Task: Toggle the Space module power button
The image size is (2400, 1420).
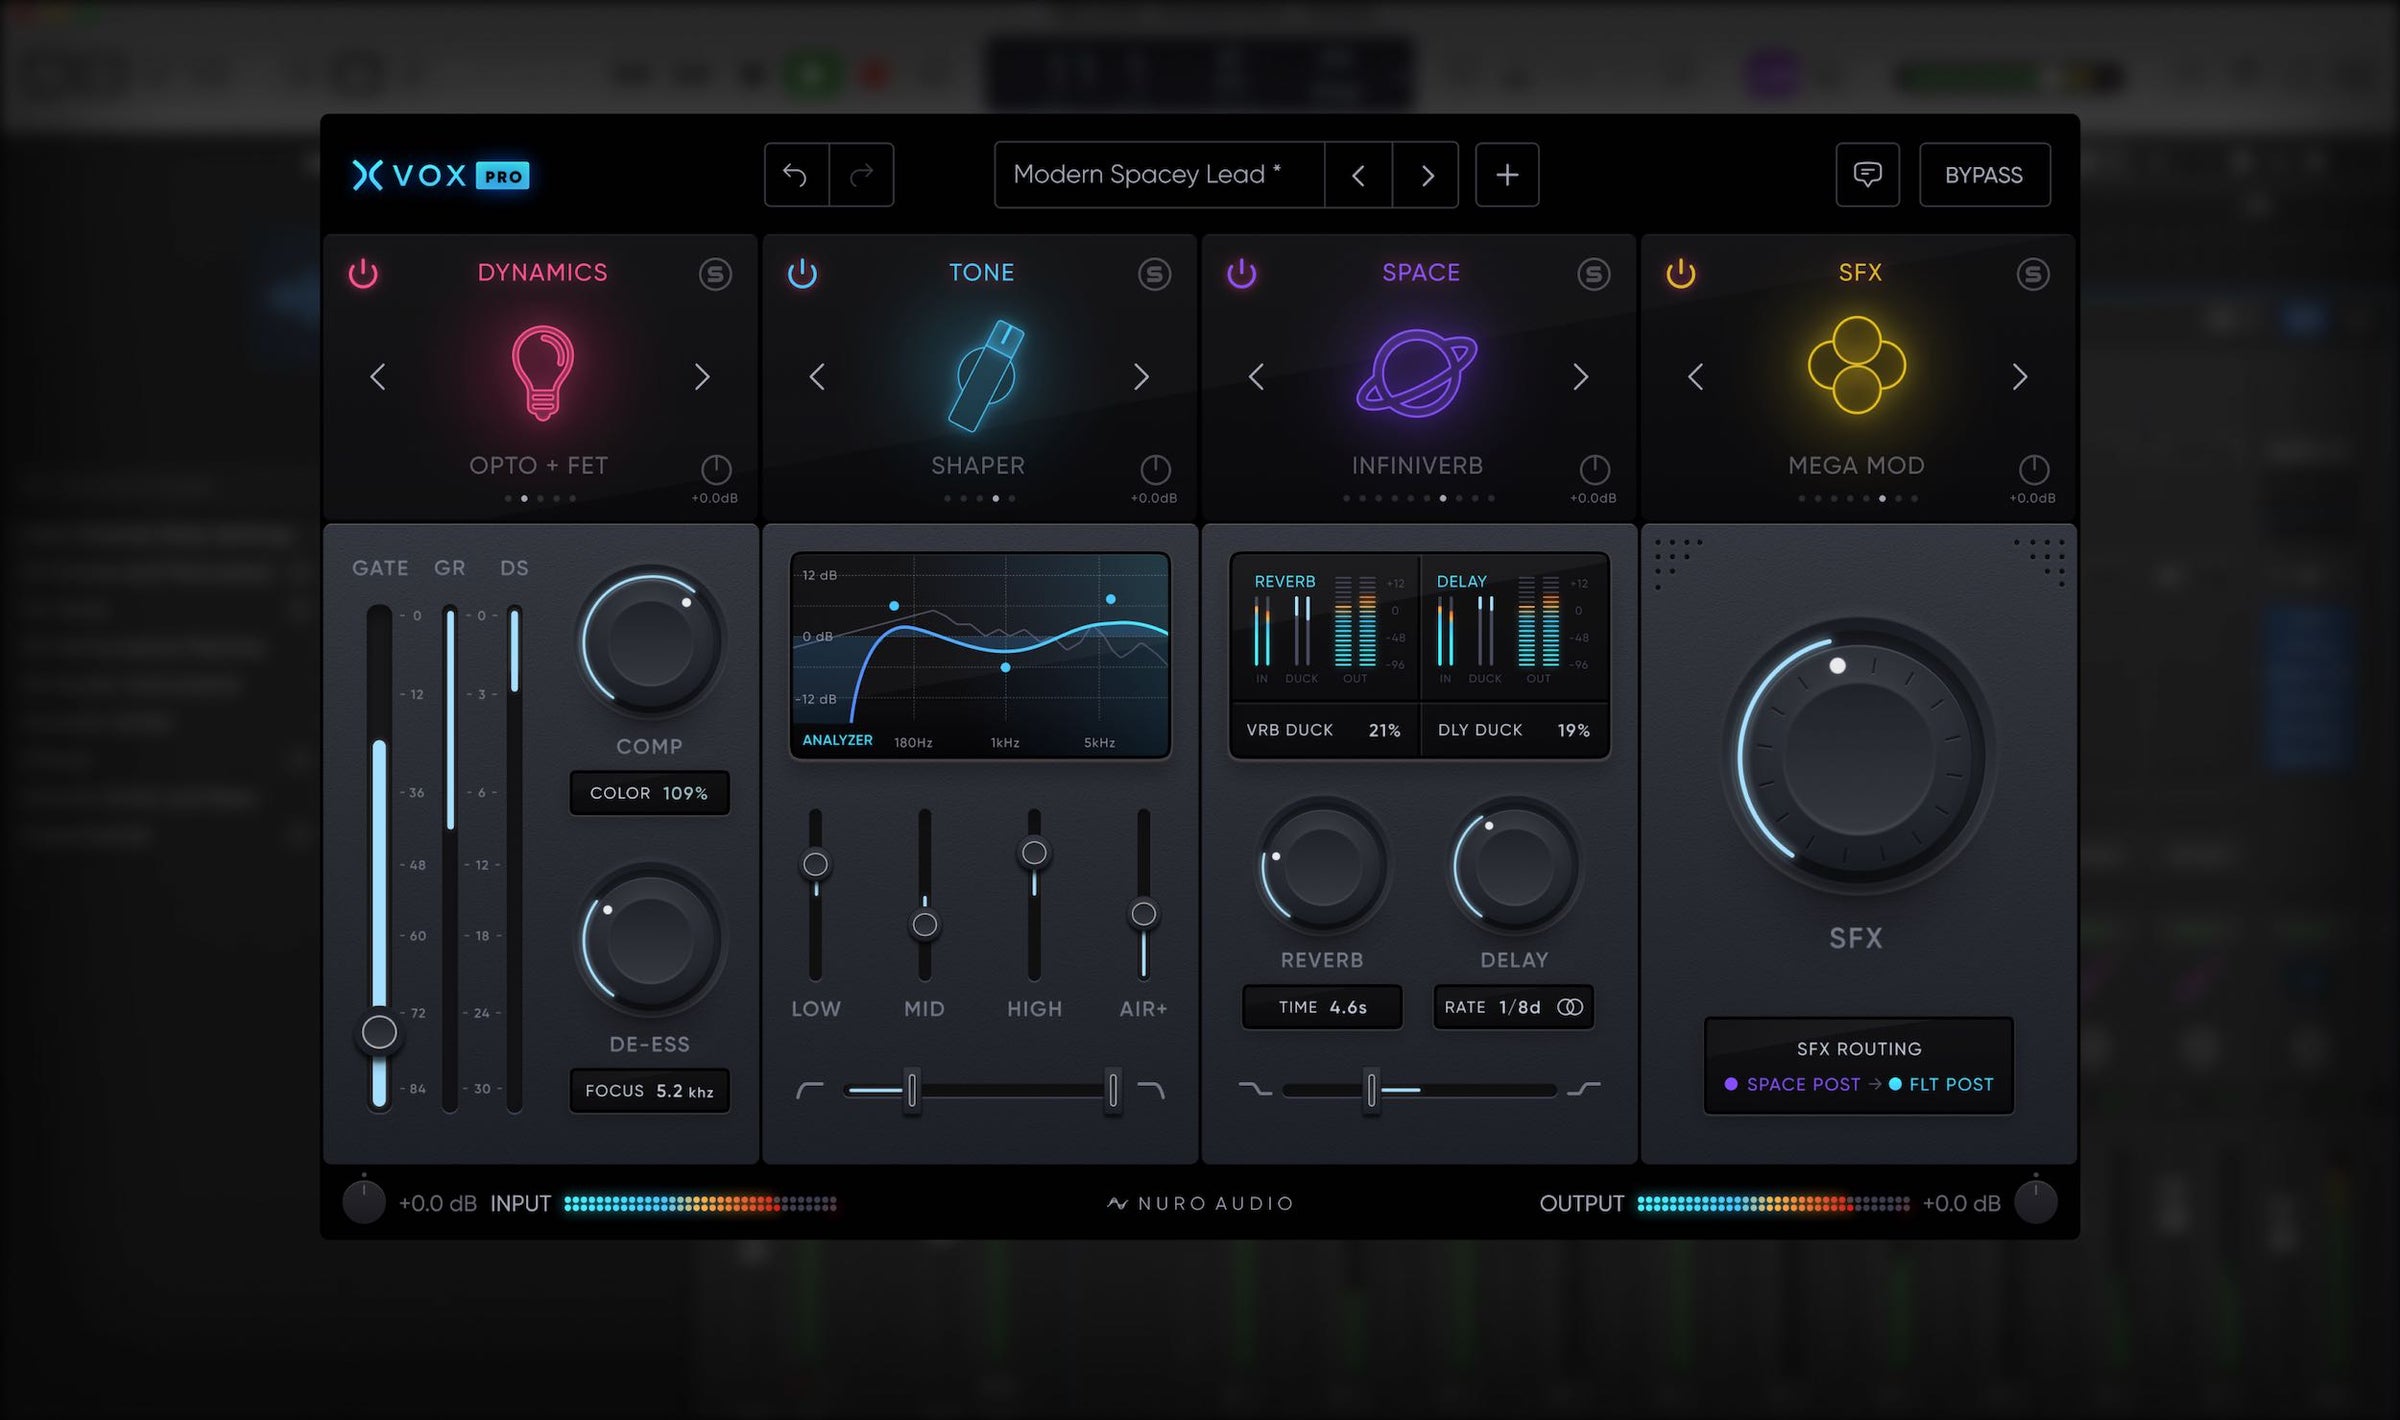Action: click(1241, 273)
